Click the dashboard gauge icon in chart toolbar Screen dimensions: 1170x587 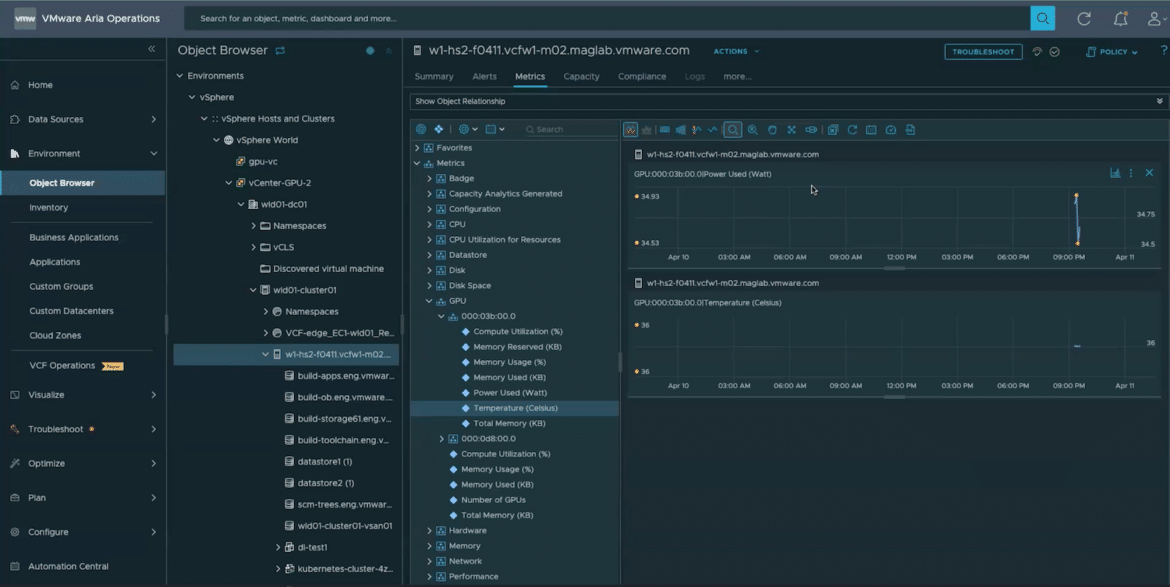pos(890,130)
